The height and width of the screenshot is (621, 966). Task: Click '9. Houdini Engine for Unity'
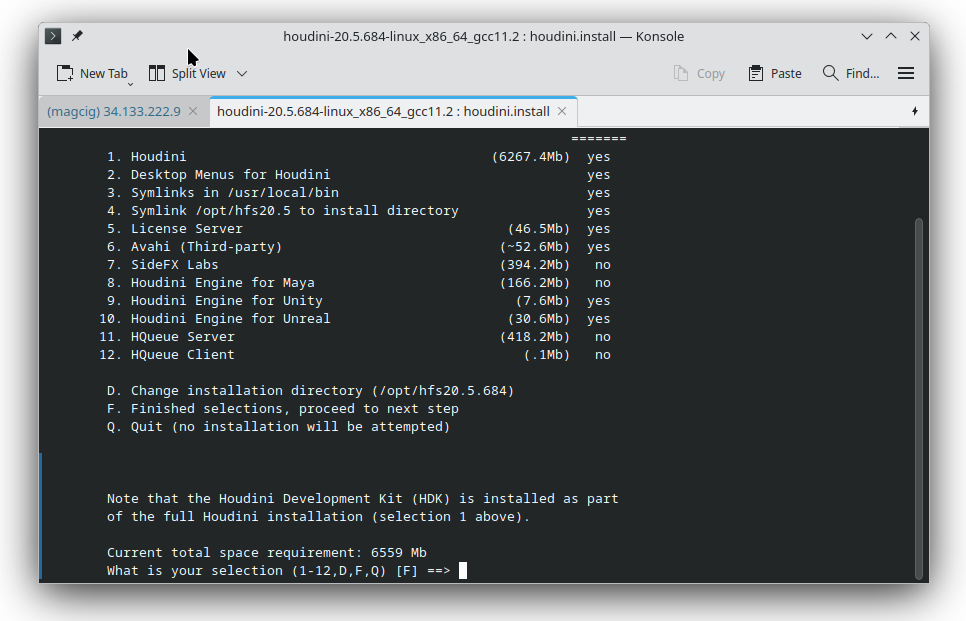215,301
